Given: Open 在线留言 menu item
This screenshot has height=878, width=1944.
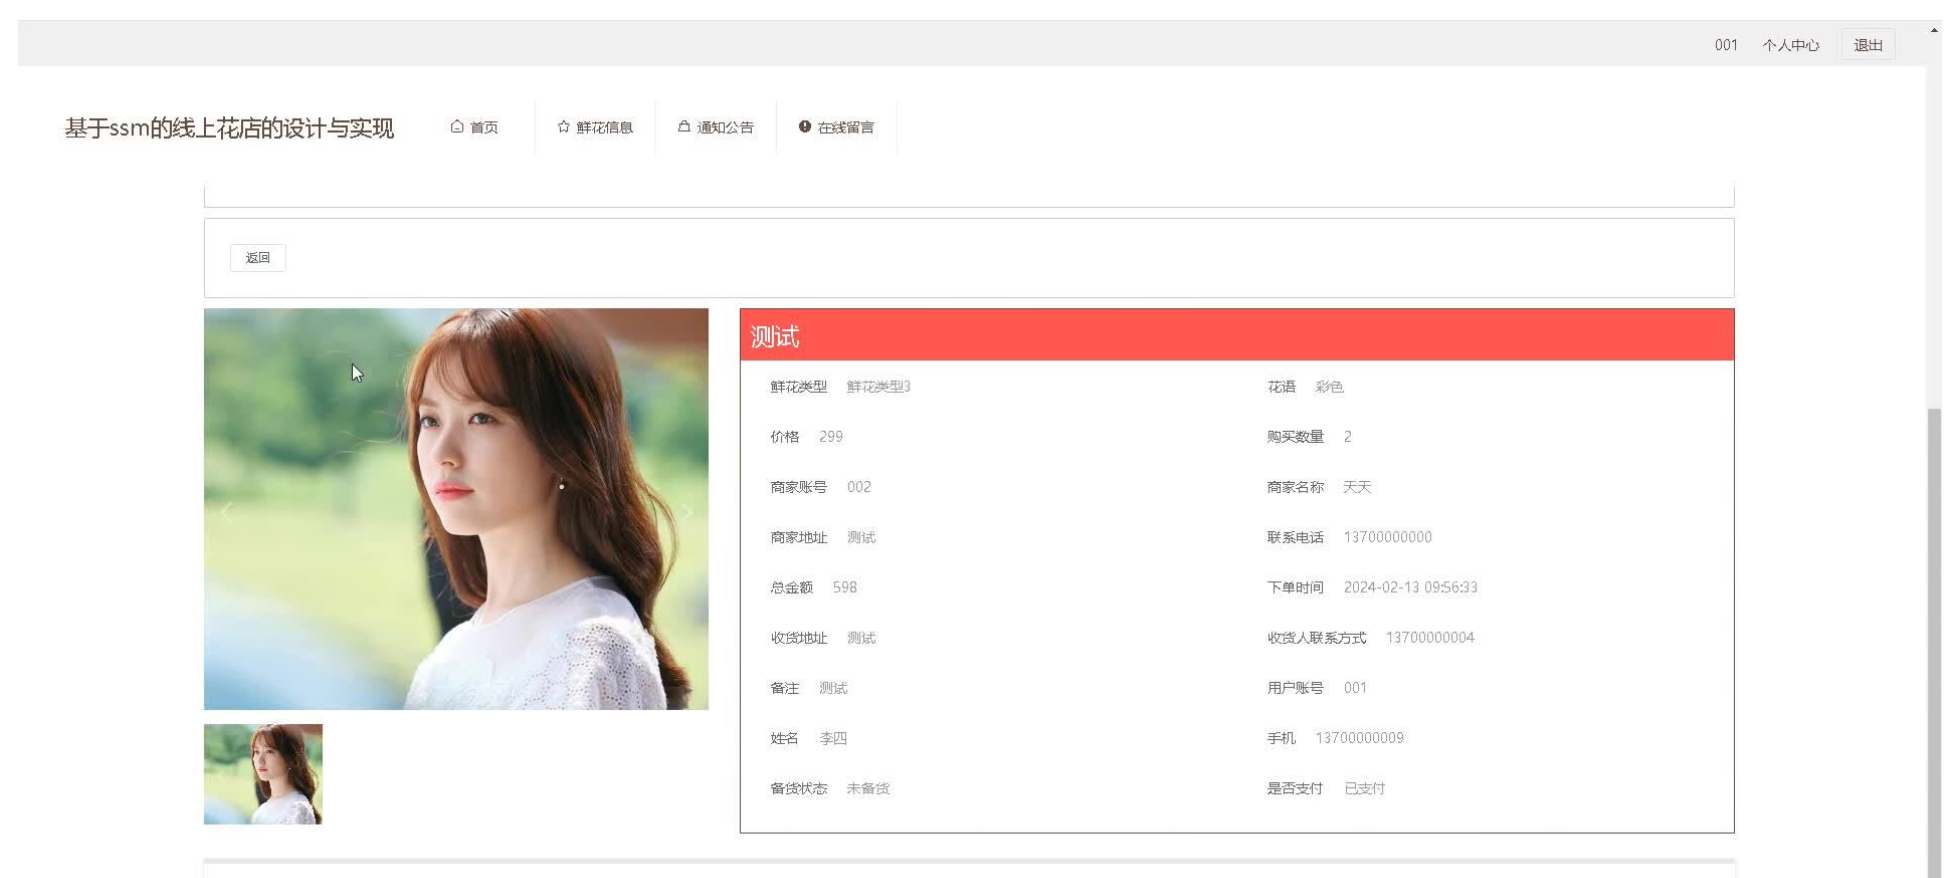Looking at the screenshot, I should coord(837,127).
